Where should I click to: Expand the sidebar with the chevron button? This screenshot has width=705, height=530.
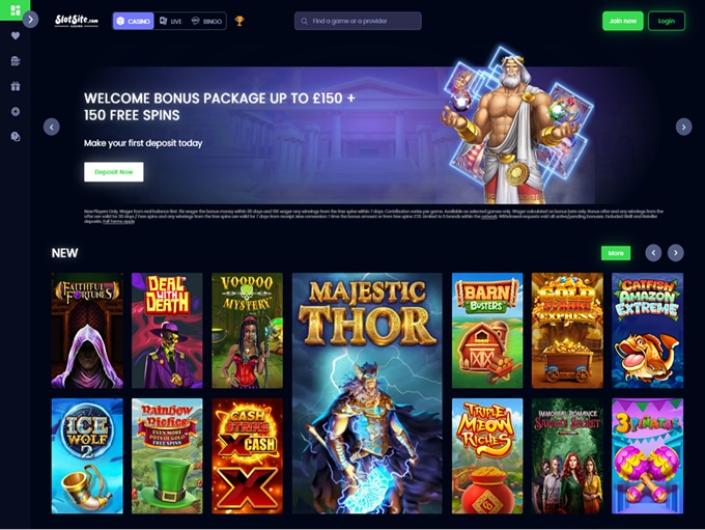(x=31, y=20)
